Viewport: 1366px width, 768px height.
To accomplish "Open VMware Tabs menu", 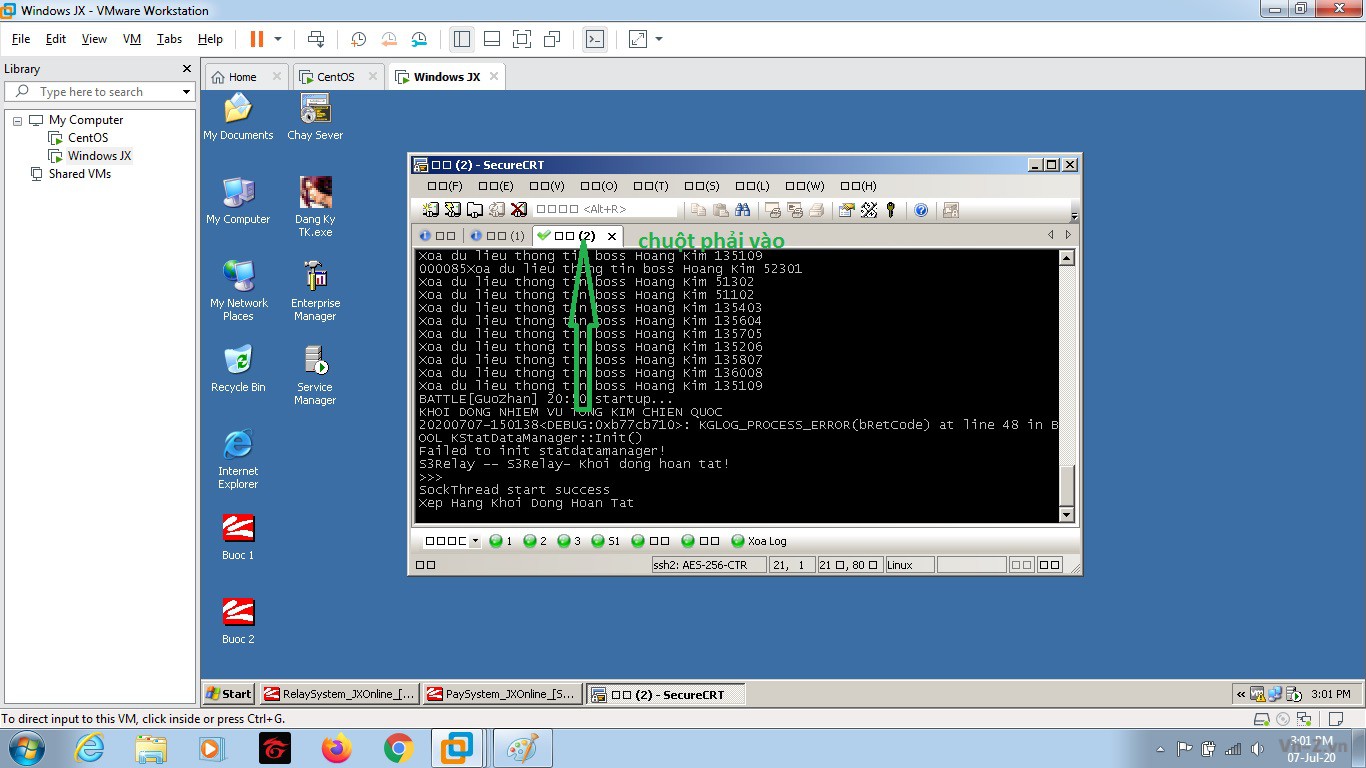I will point(169,39).
